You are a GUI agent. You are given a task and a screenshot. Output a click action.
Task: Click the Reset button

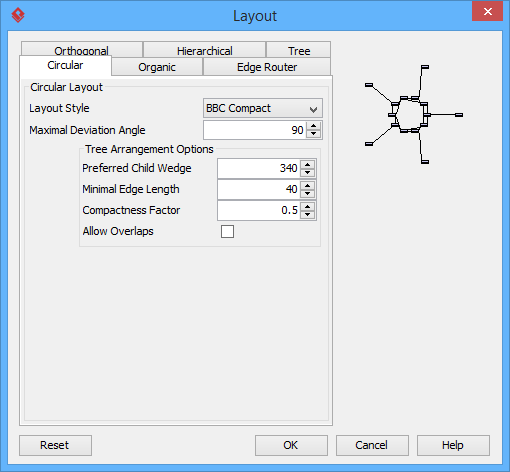(x=55, y=445)
